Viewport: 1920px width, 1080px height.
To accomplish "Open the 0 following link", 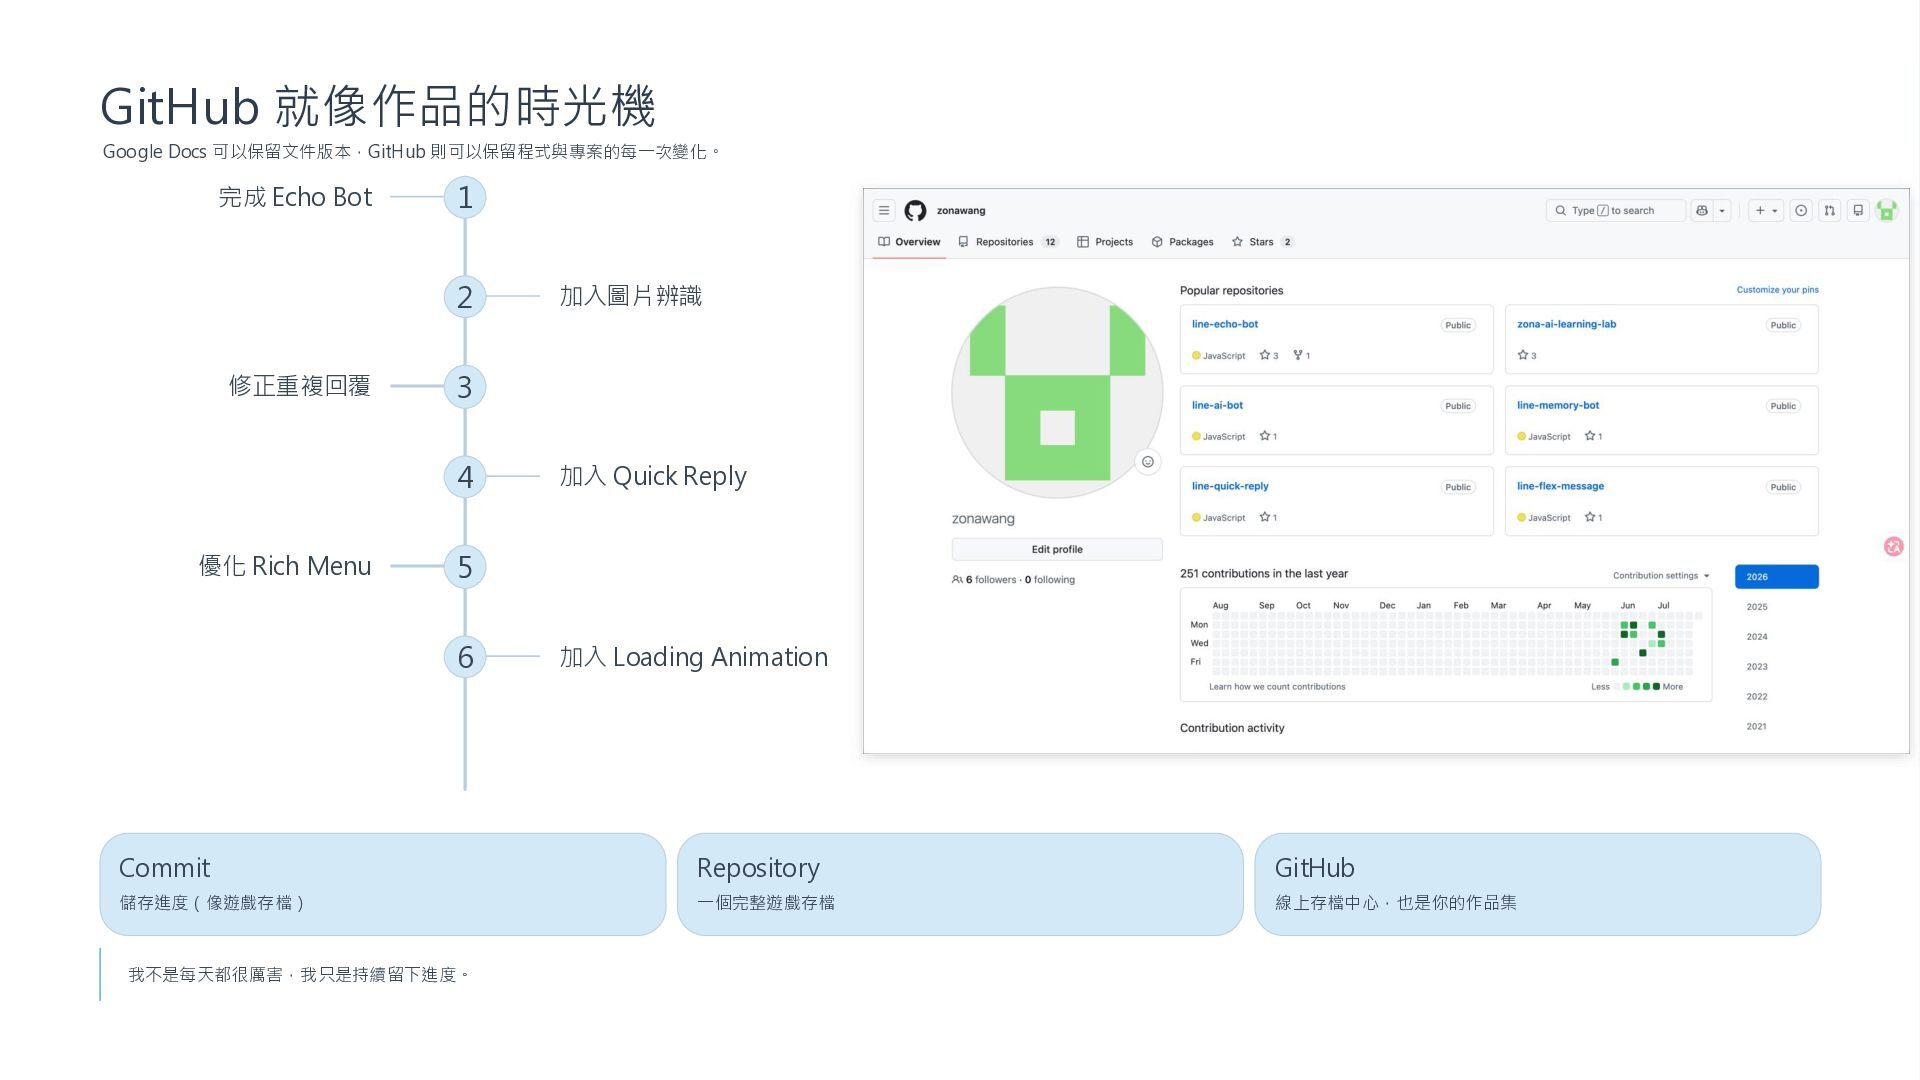I will click(1050, 580).
